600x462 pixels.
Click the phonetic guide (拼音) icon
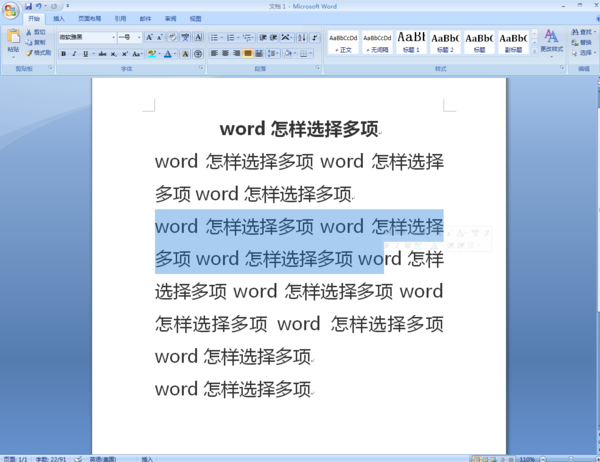(x=185, y=37)
